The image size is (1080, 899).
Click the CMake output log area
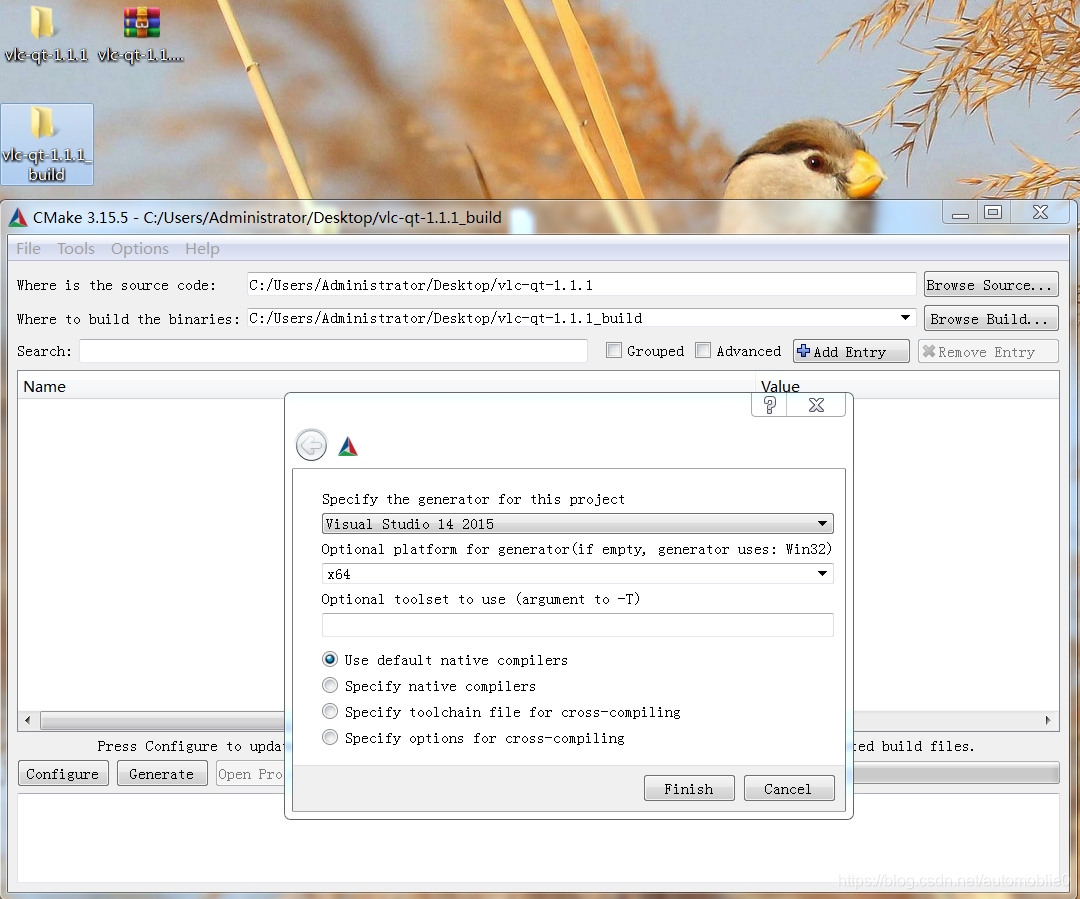coord(538,838)
